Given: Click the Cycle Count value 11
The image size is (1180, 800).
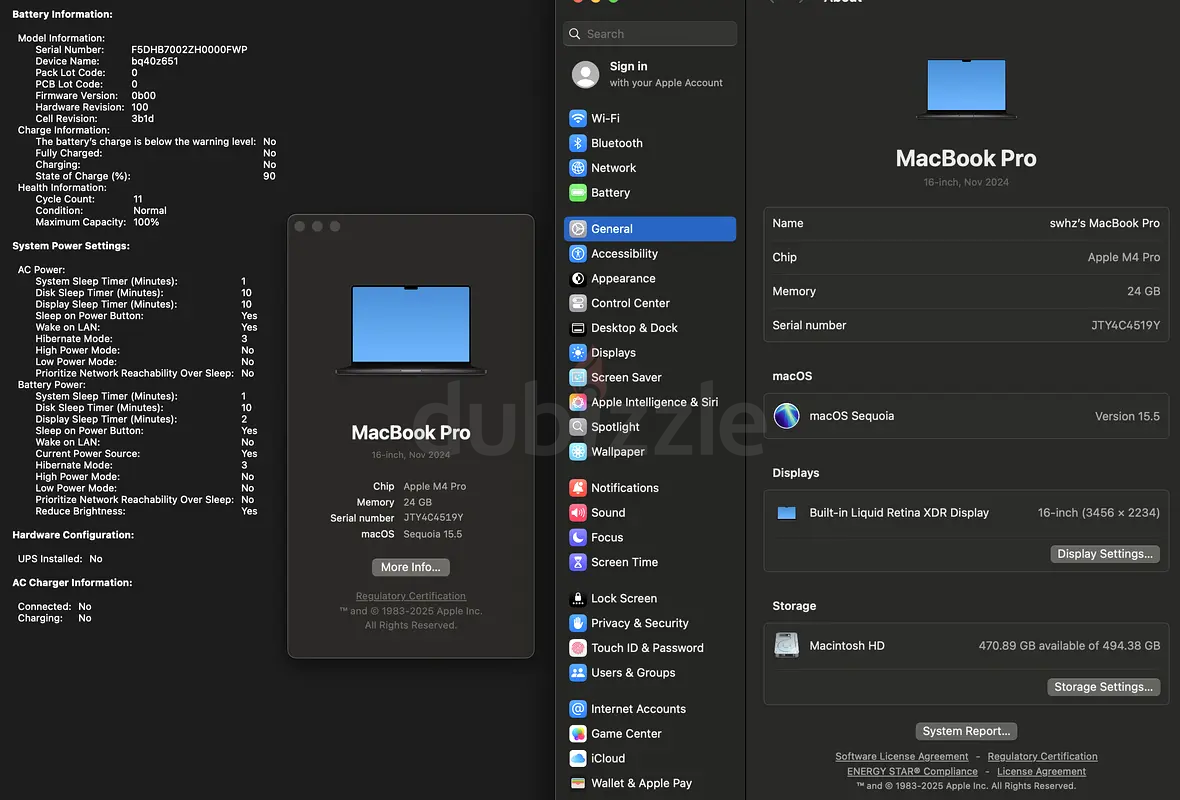Looking at the screenshot, I should tap(138, 199).
